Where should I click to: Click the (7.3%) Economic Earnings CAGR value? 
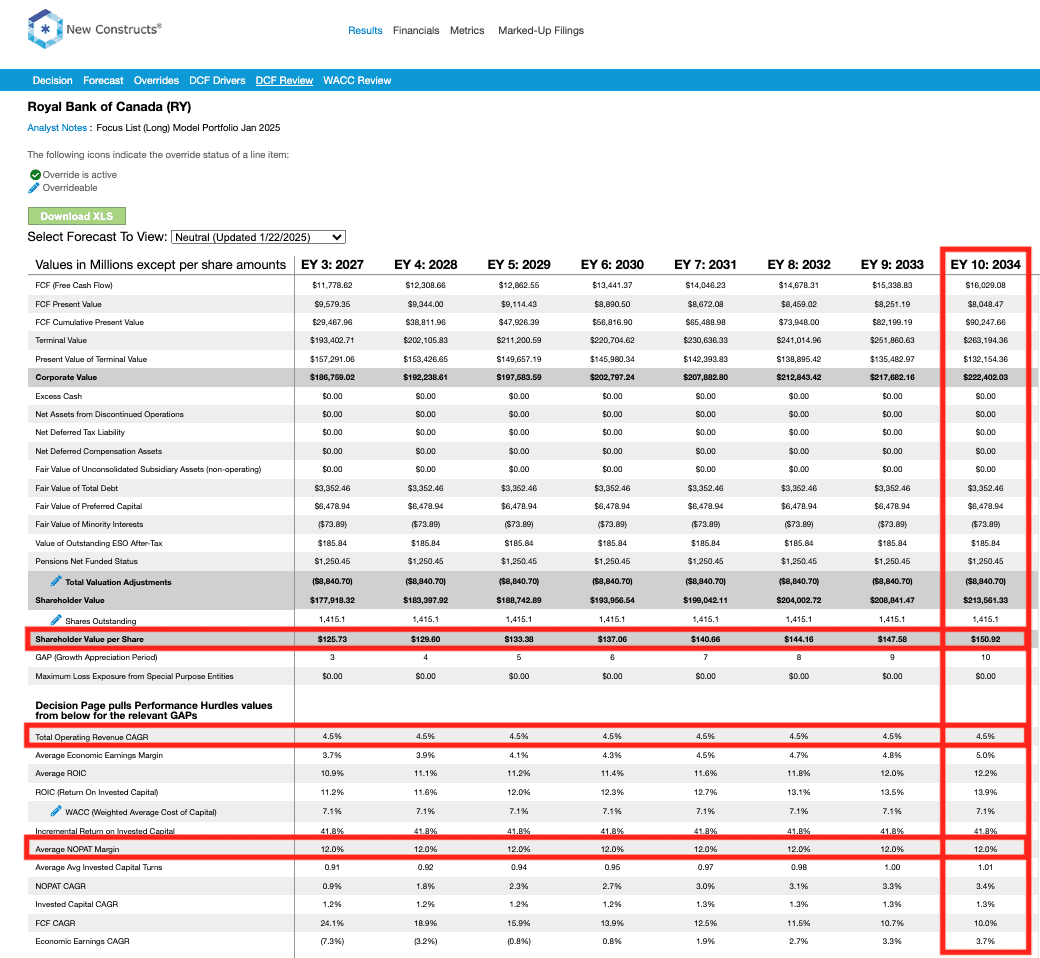(x=332, y=941)
